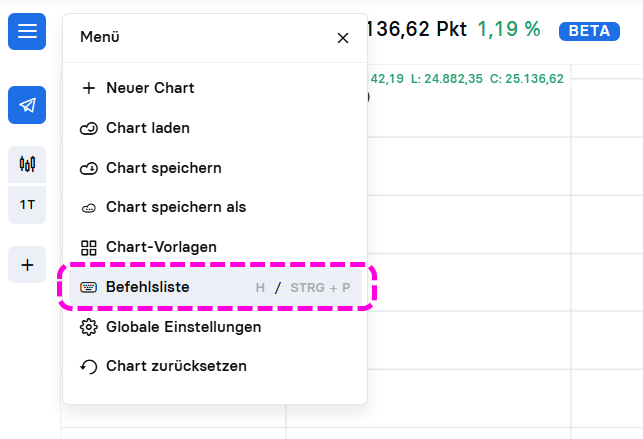Click the hamburger menu button
Image resolution: width=643 pixels, height=439 pixels.
tap(27, 31)
